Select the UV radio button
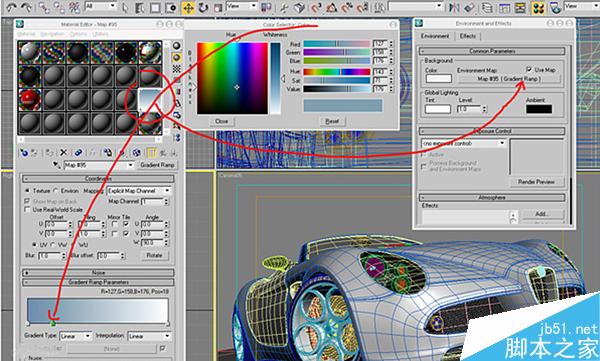Image resolution: width=600 pixels, height=361 pixels. tap(34, 244)
